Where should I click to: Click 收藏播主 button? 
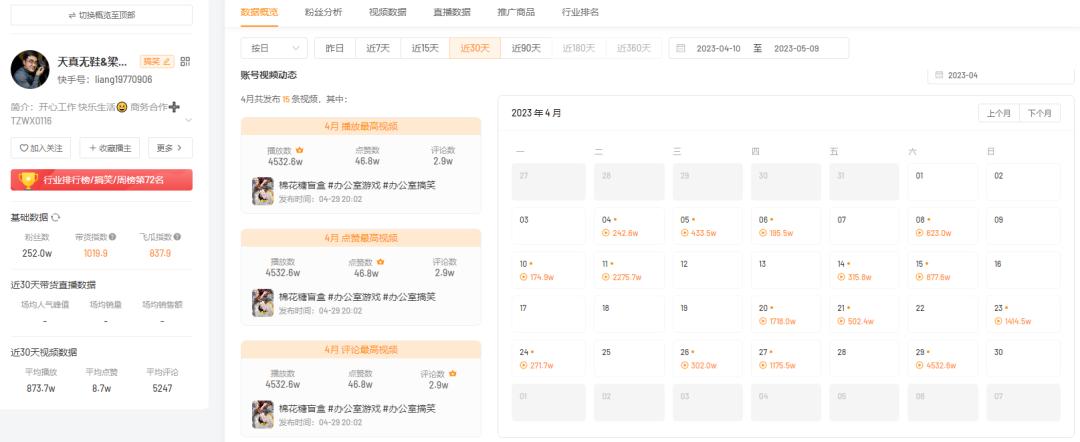(x=110, y=147)
